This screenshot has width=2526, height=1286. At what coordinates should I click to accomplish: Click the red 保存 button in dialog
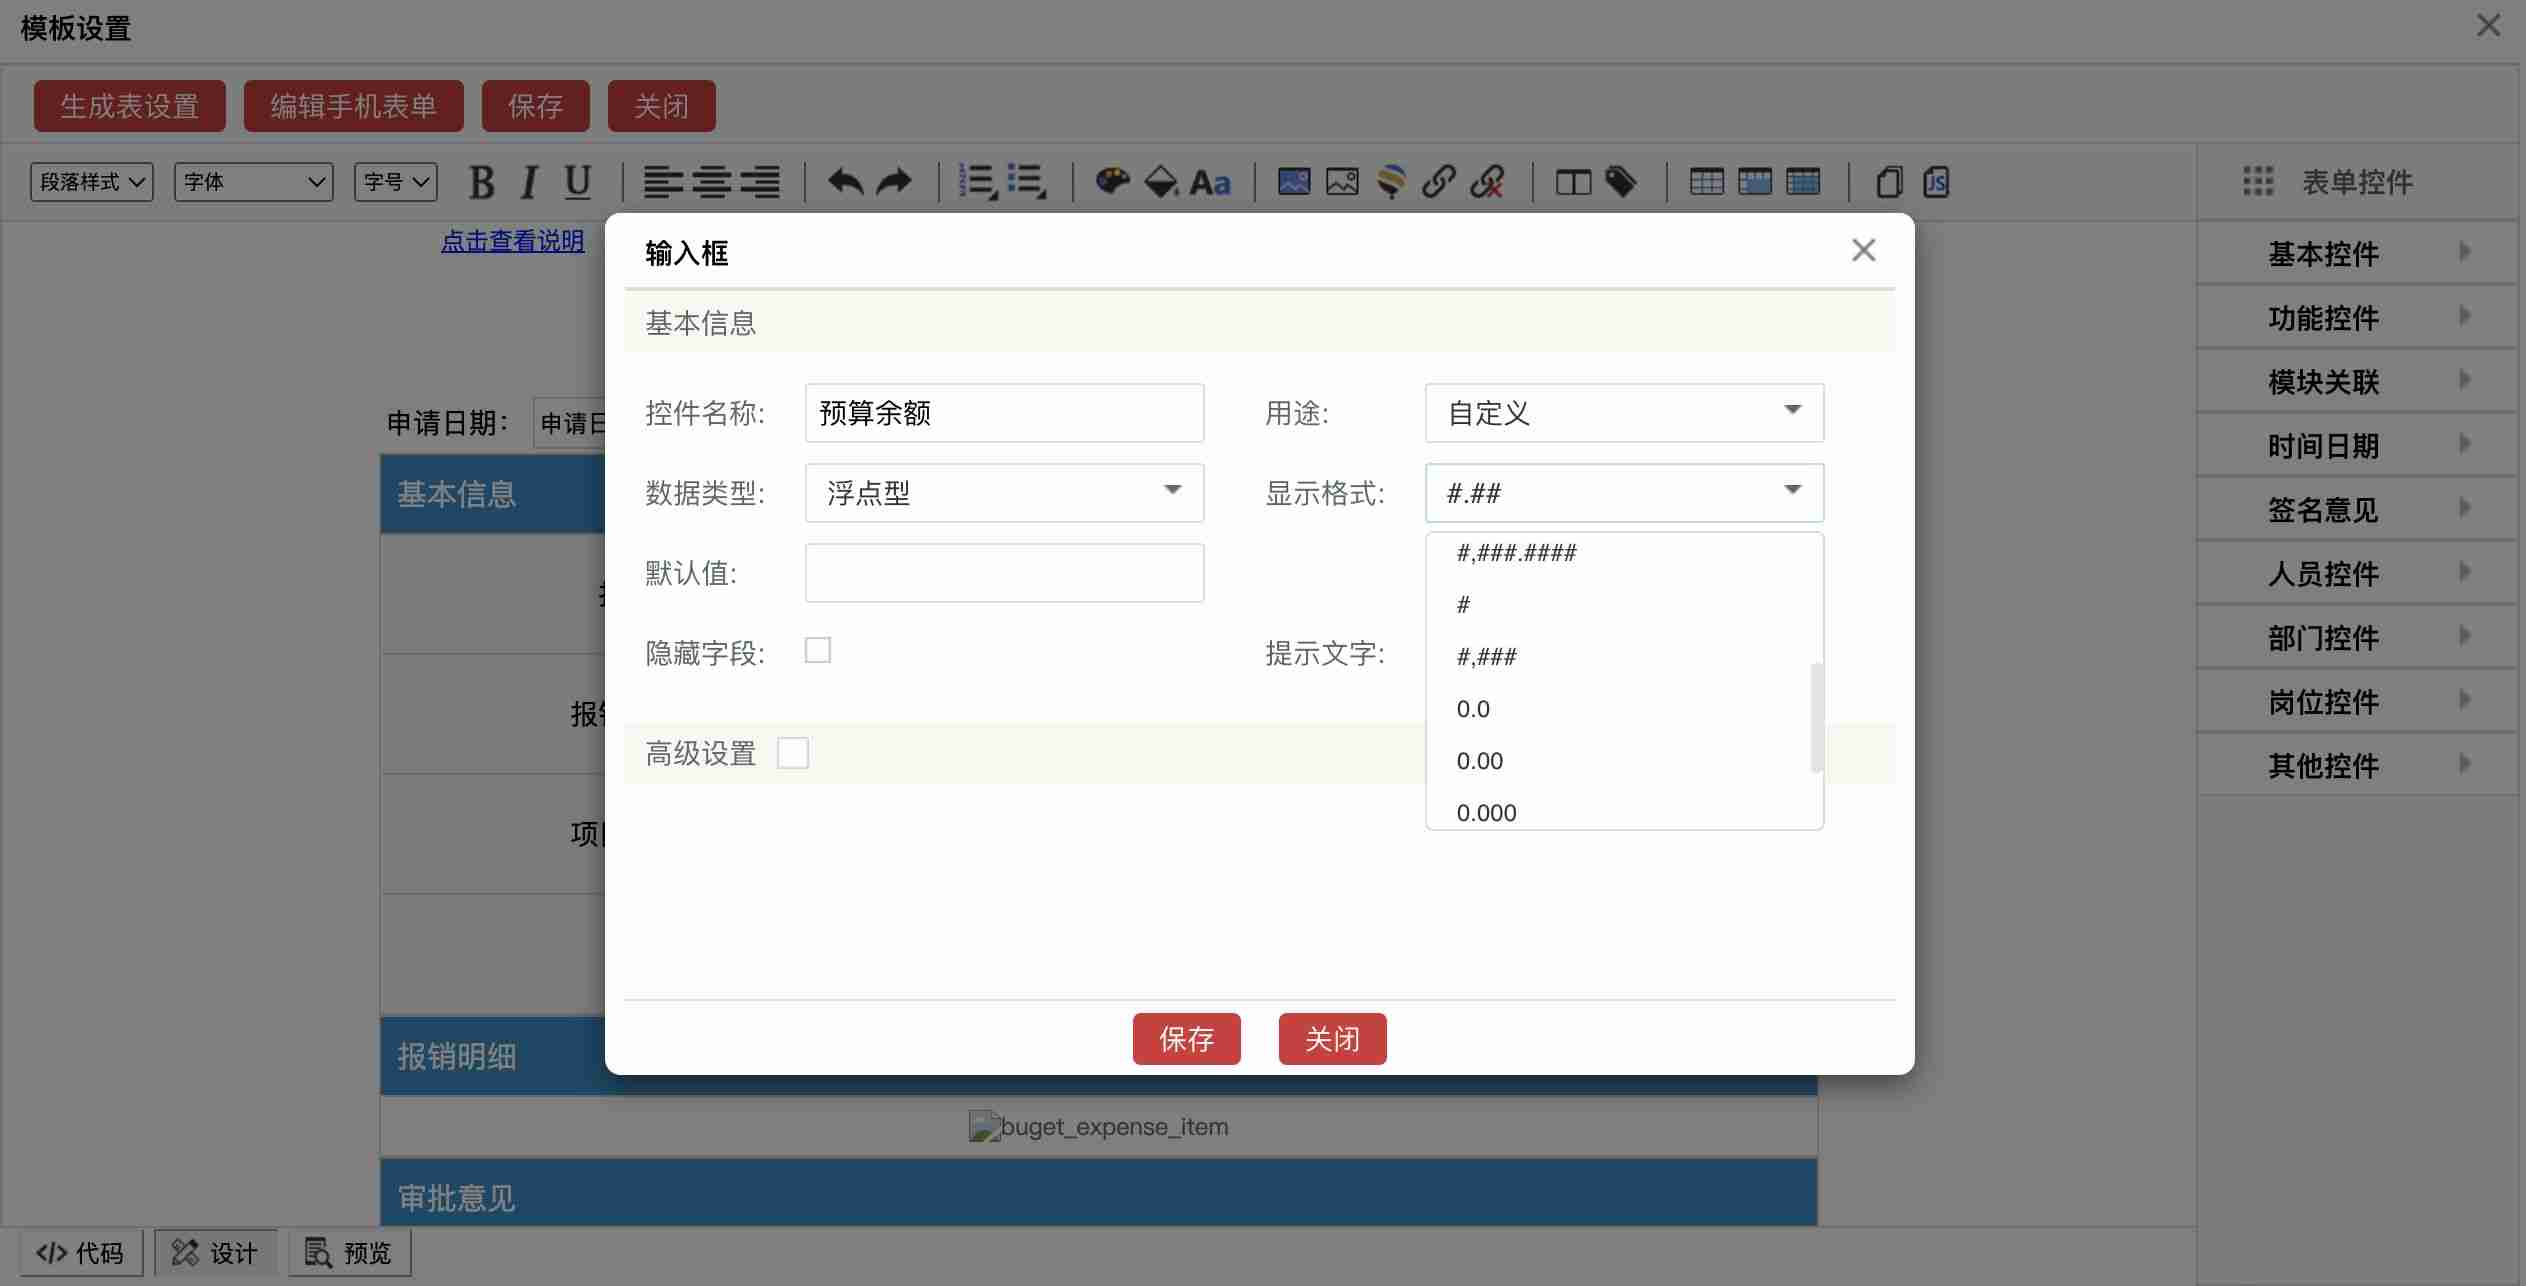pyautogui.click(x=1186, y=1039)
